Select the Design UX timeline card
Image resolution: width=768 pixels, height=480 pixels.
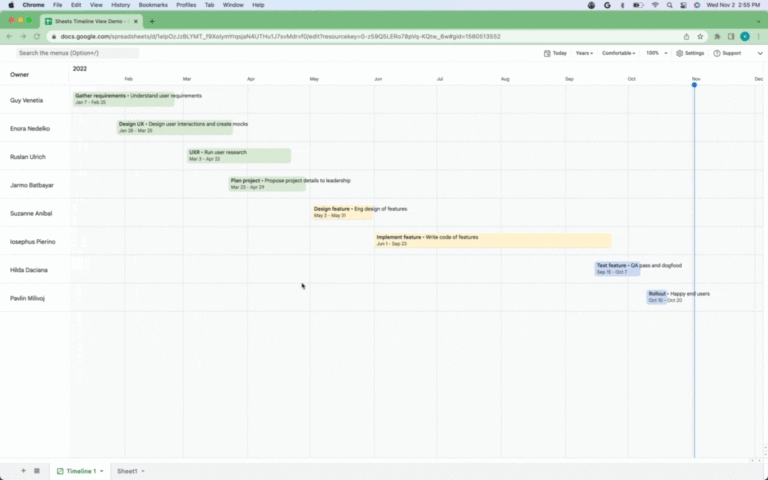(x=174, y=127)
